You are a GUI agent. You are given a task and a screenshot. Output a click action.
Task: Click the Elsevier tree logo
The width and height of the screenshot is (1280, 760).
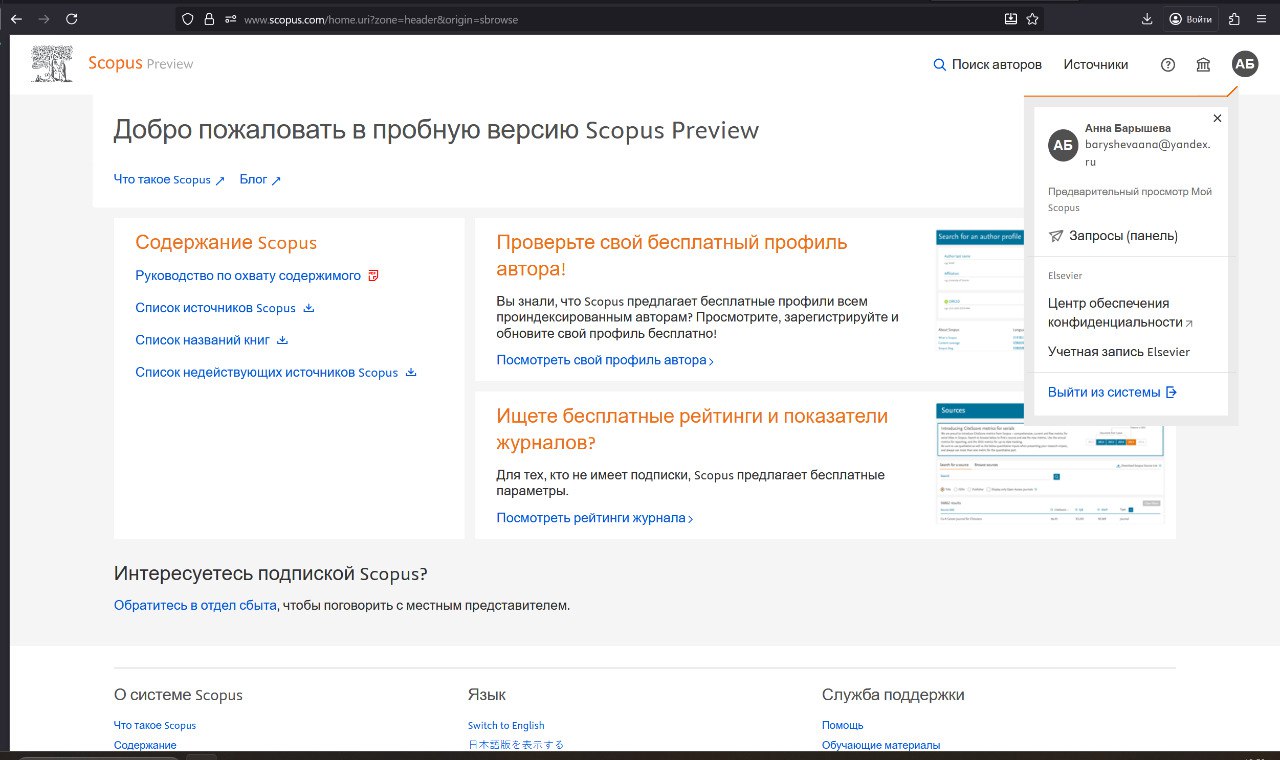click(50, 63)
